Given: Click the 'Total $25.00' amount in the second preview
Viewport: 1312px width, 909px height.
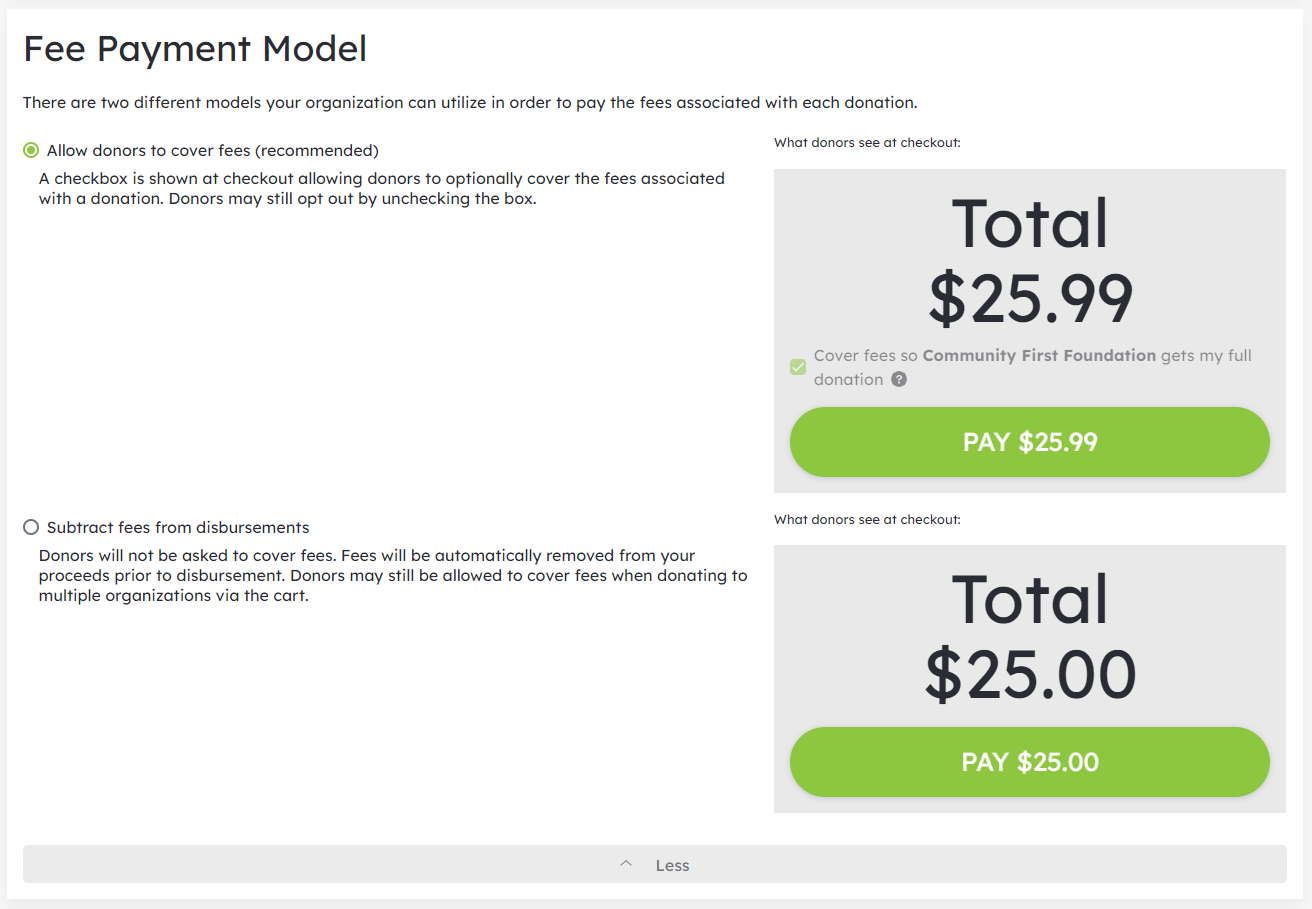Looking at the screenshot, I should coord(1030,674).
